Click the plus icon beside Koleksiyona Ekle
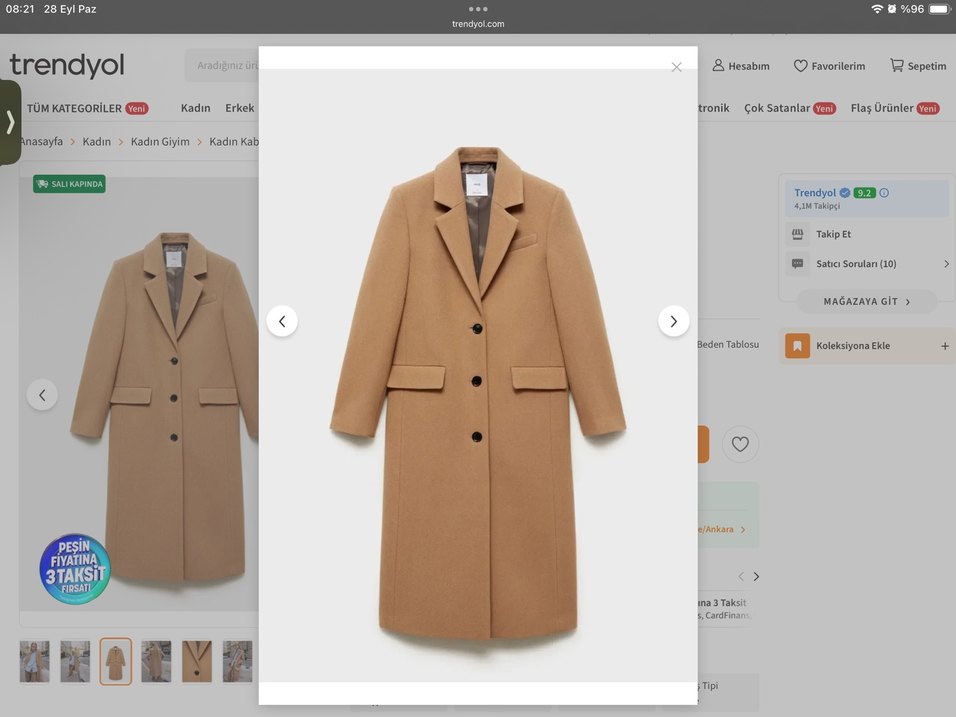Screen dimensions: 956x717 944,346
